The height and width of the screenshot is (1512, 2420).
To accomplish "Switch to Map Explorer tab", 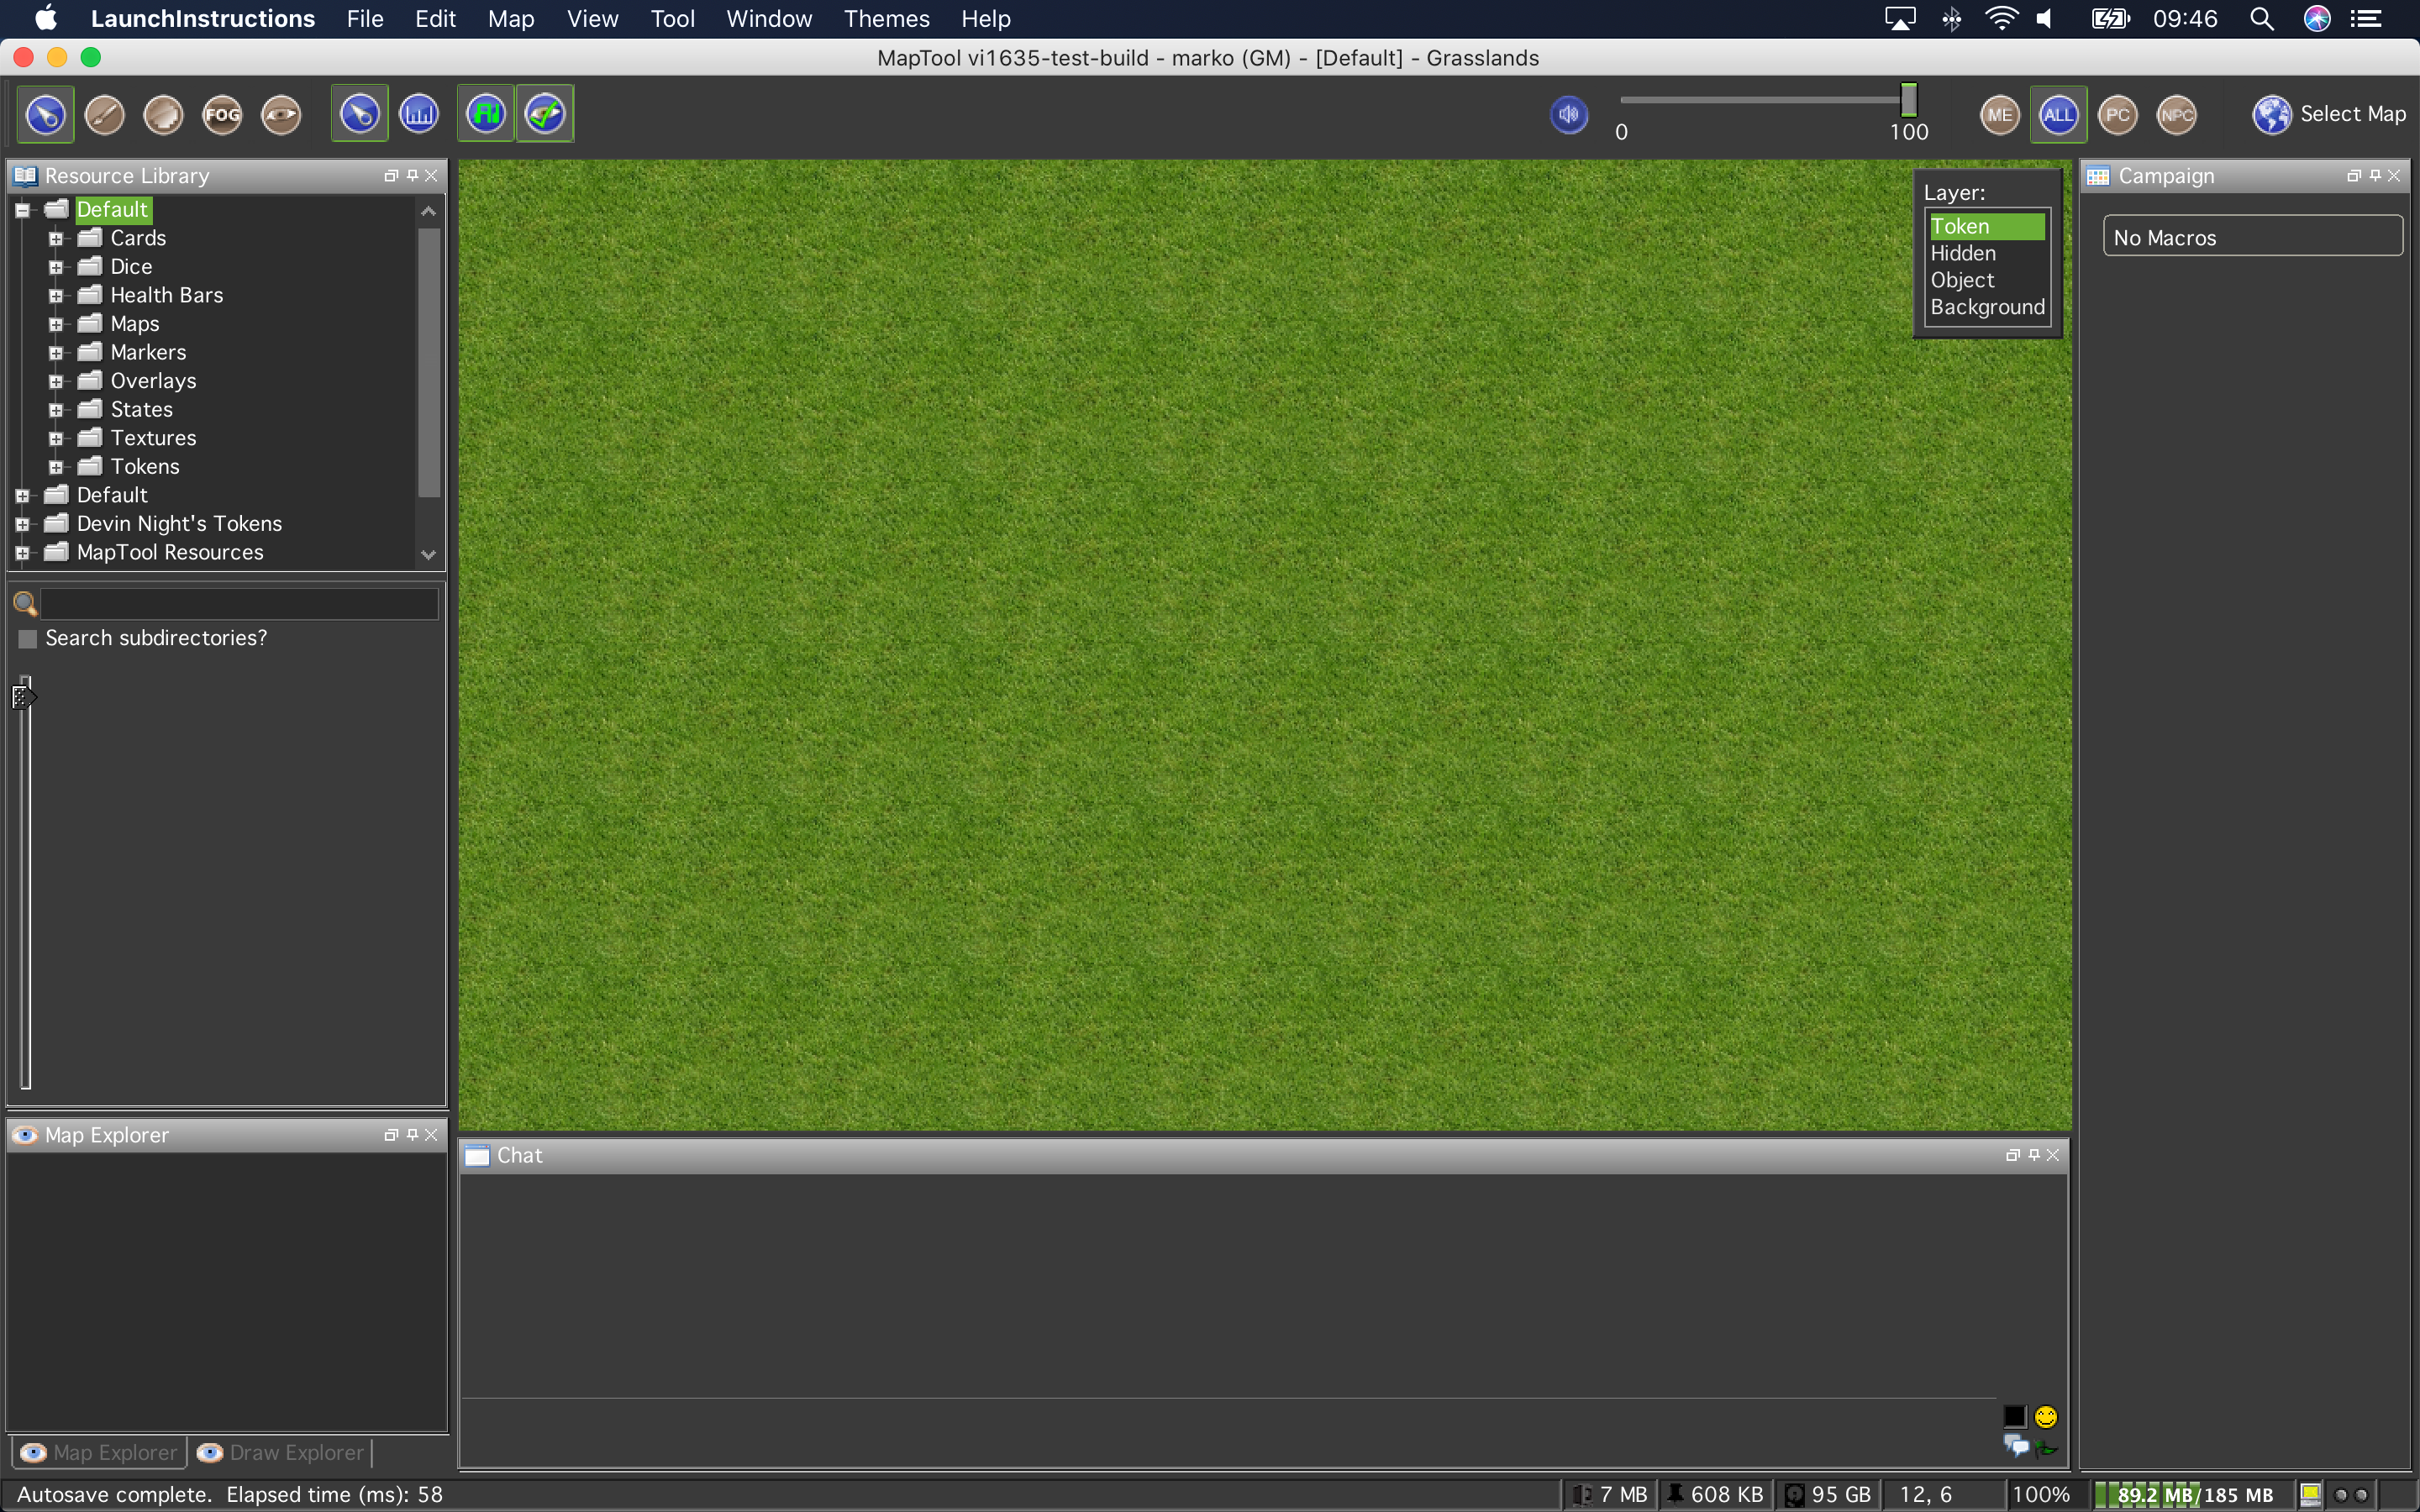I will coord(99,1452).
